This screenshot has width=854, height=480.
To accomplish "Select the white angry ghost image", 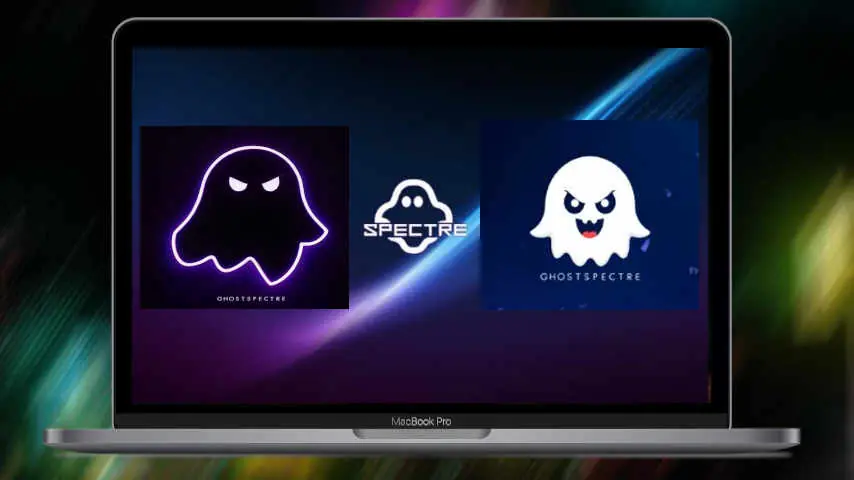I will [589, 215].
